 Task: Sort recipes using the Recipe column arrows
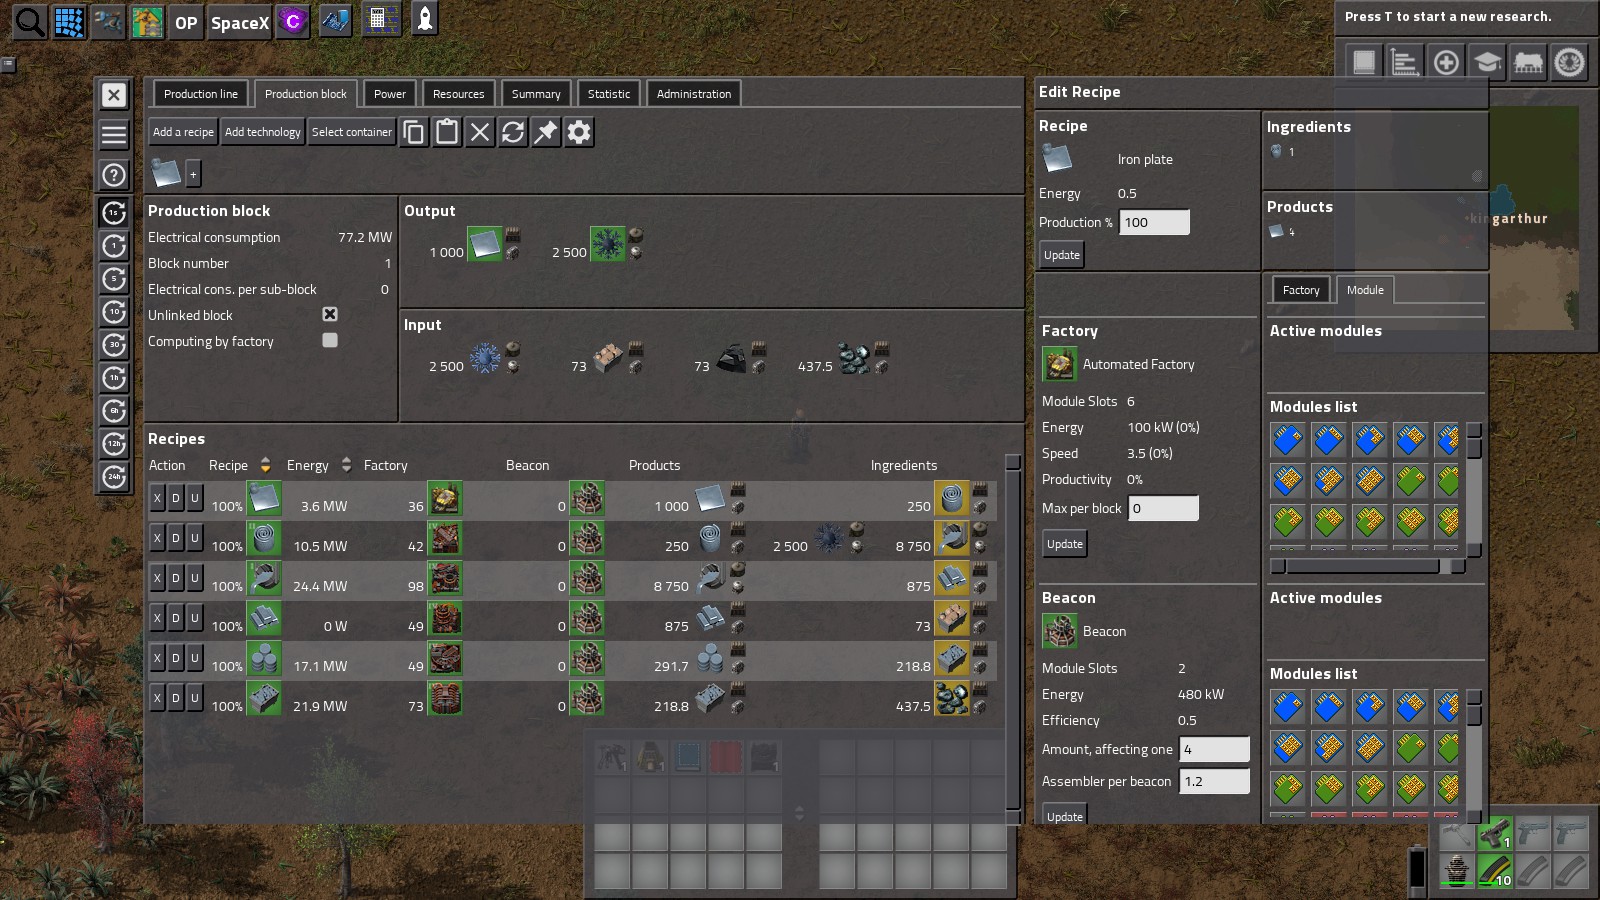[x=265, y=465]
